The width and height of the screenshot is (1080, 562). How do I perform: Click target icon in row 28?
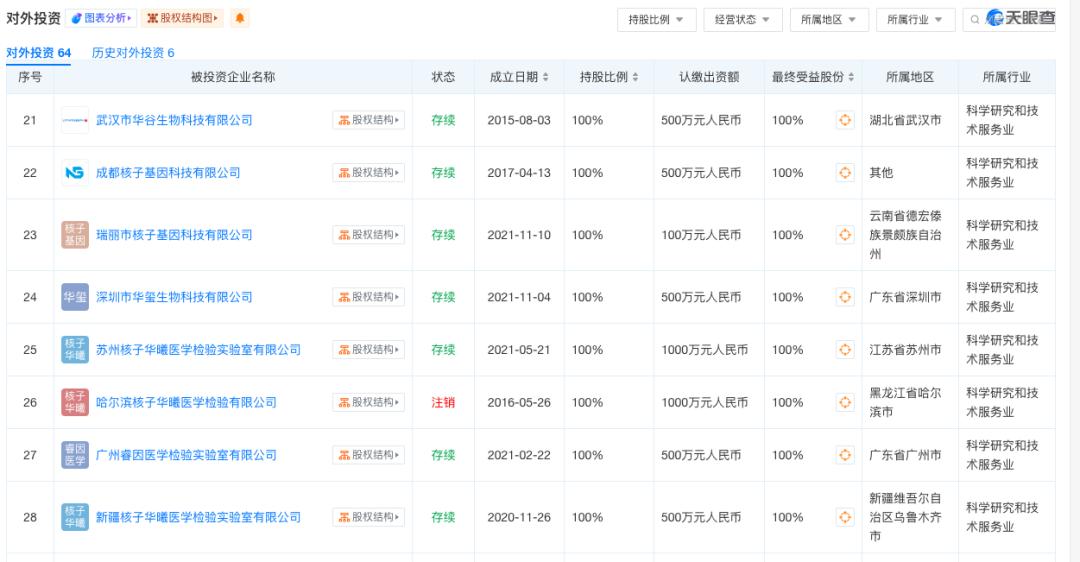[x=845, y=517]
